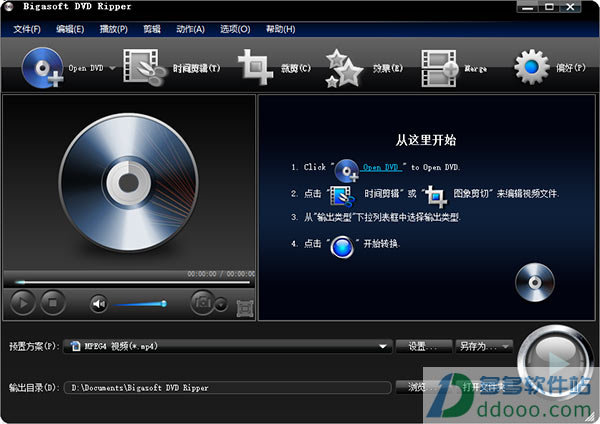Image resolution: width=600 pixels, height=424 pixels.
Task: Click the app logo in title bar
Action: 8,7
